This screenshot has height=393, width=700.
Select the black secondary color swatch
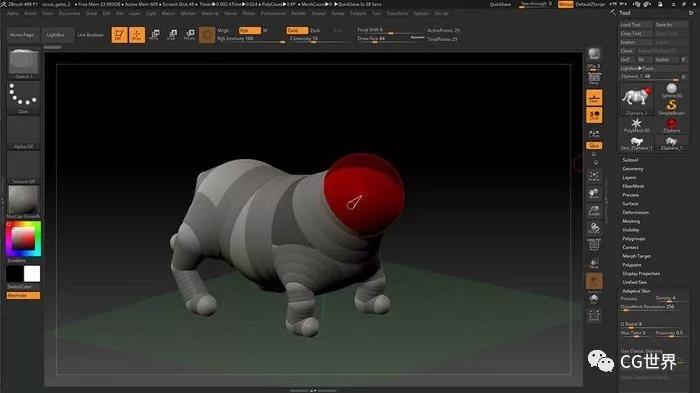(15, 274)
